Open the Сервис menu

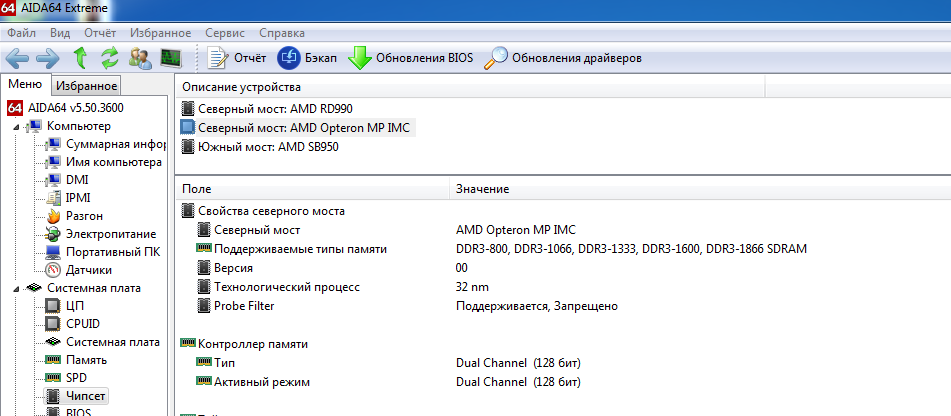pos(224,33)
